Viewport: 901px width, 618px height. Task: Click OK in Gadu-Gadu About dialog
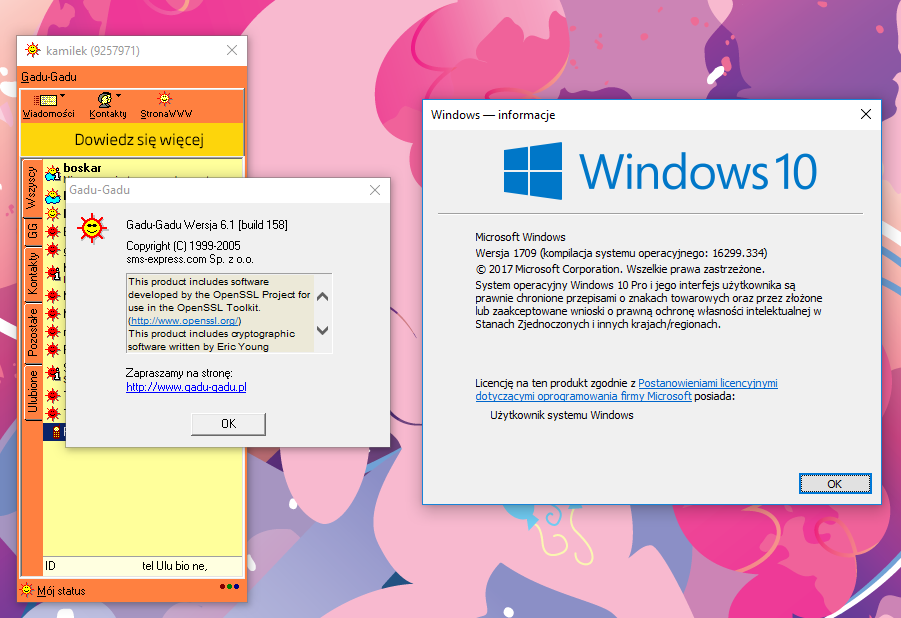tap(228, 424)
